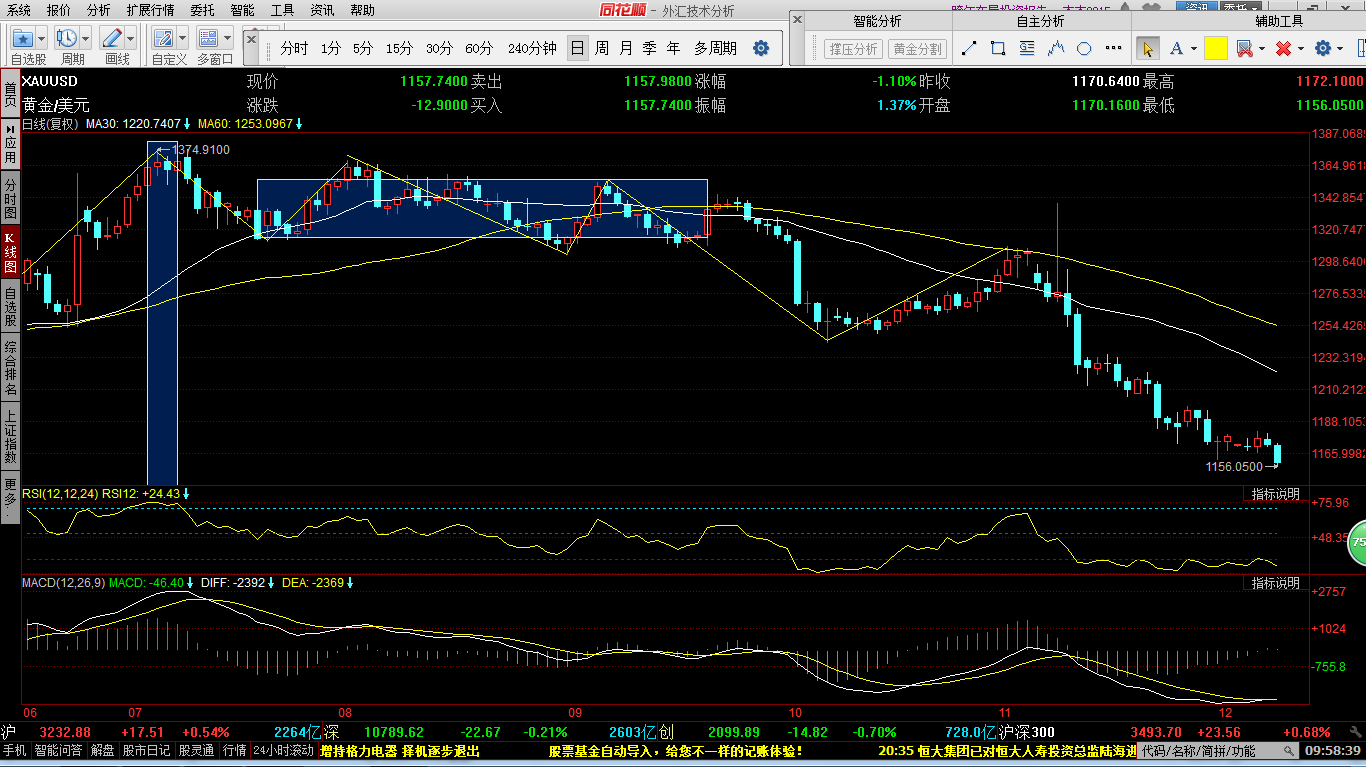Open the 自选股 star folder icon
The image size is (1366, 767).
point(22,38)
